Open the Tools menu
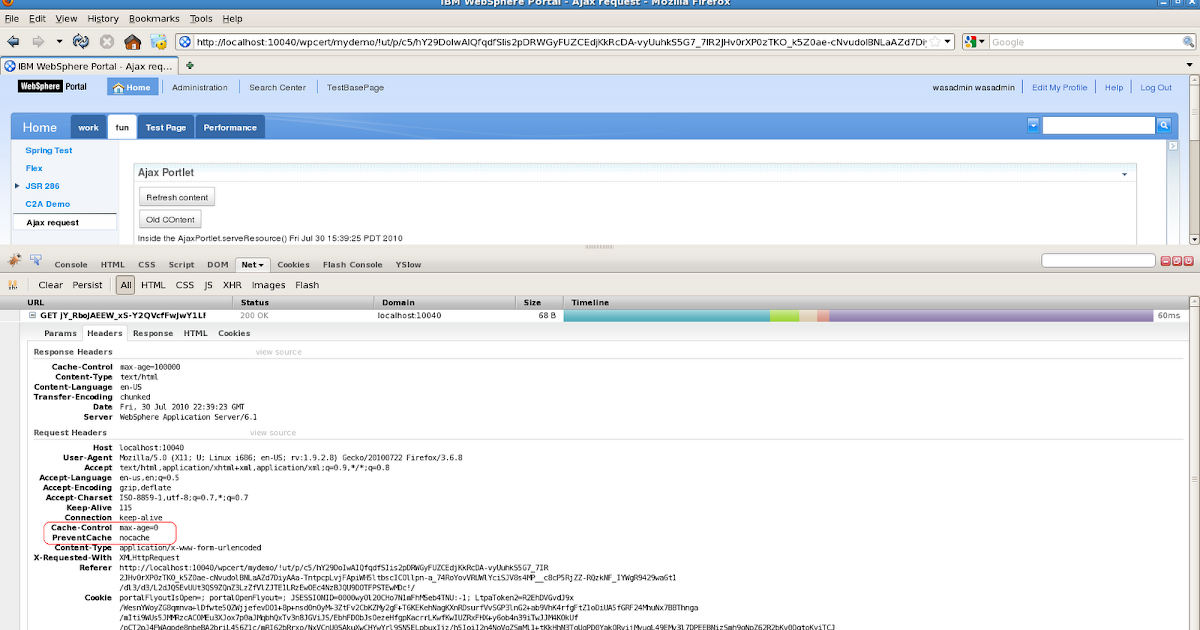The height and width of the screenshot is (630, 1200). [x=201, y=18]
